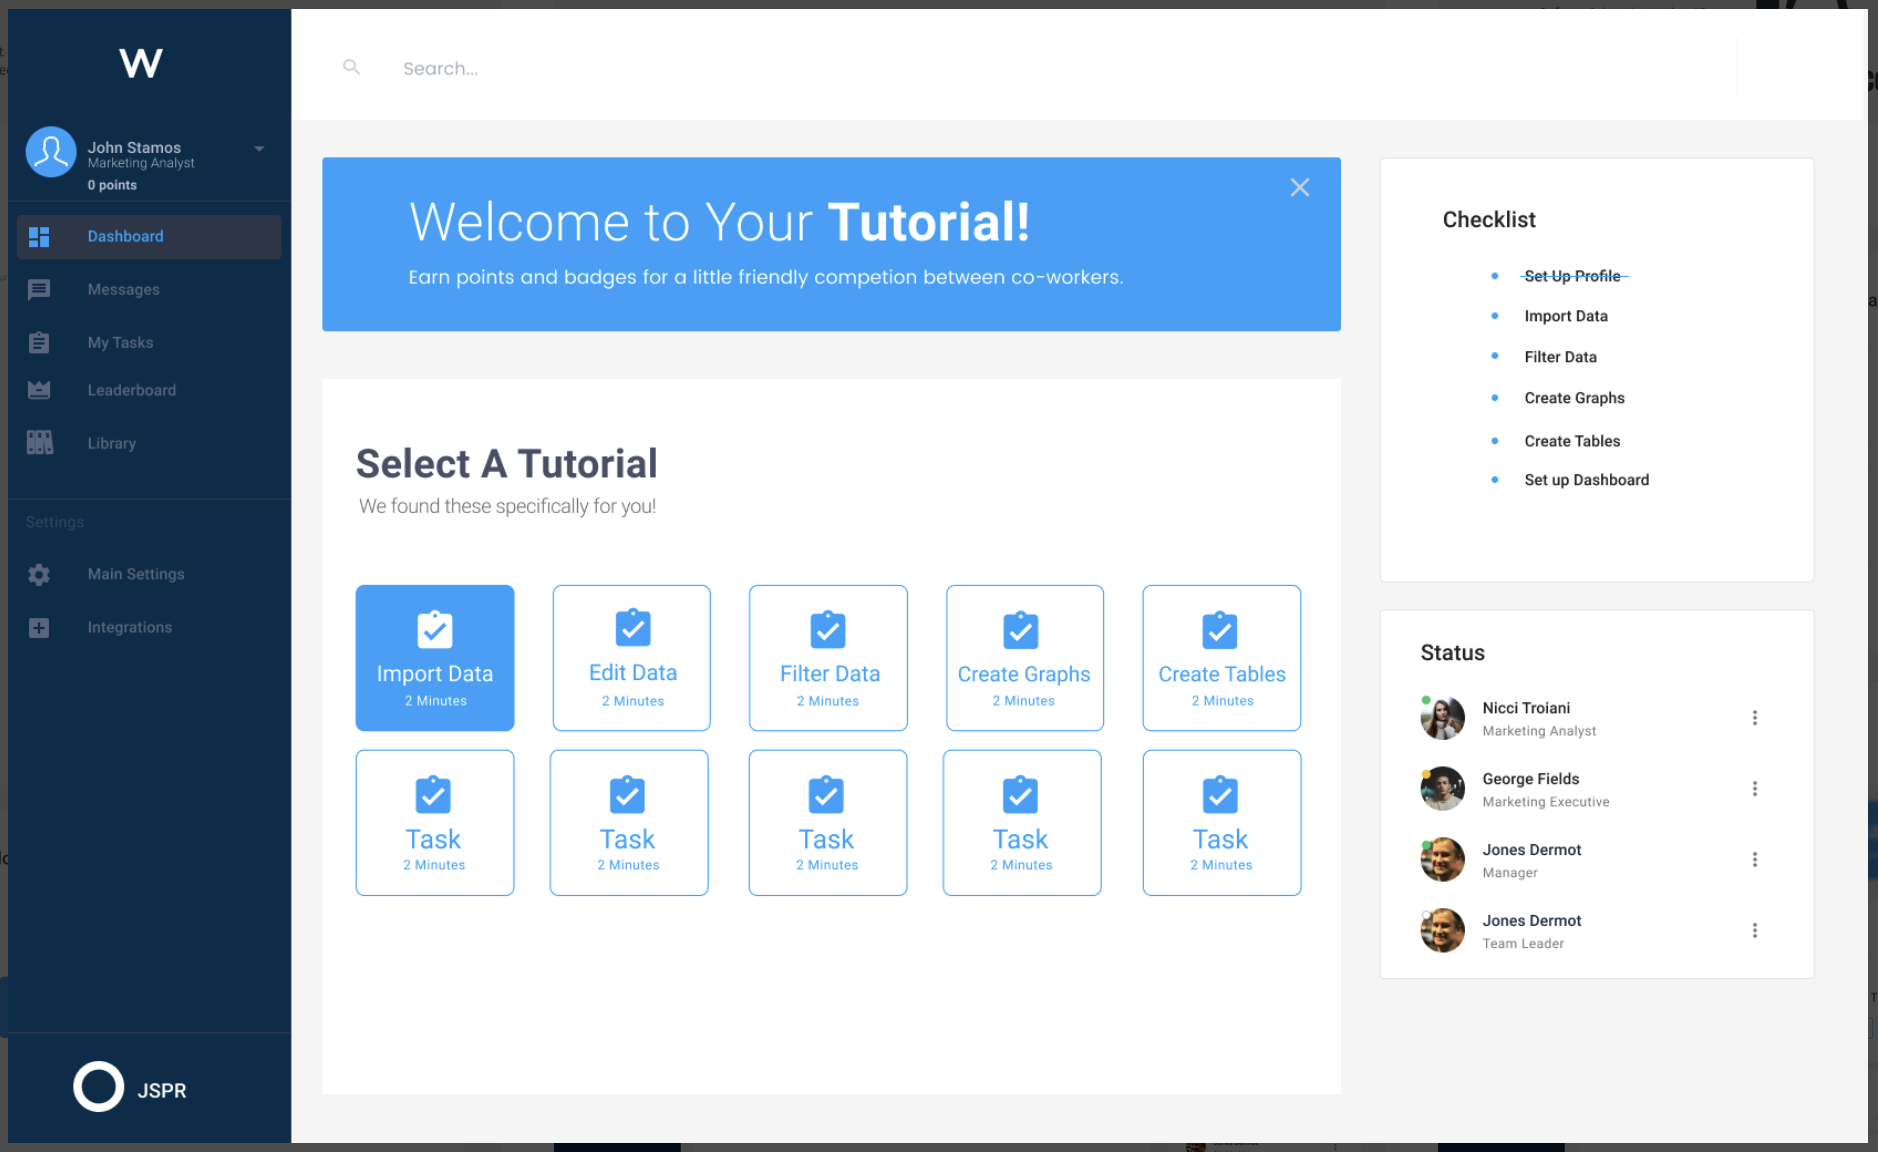The height and width of the screenshot is (1152, 1878).
Task: Open options menu for Jones Dermot Team Leader
Action: [1755, 931]
